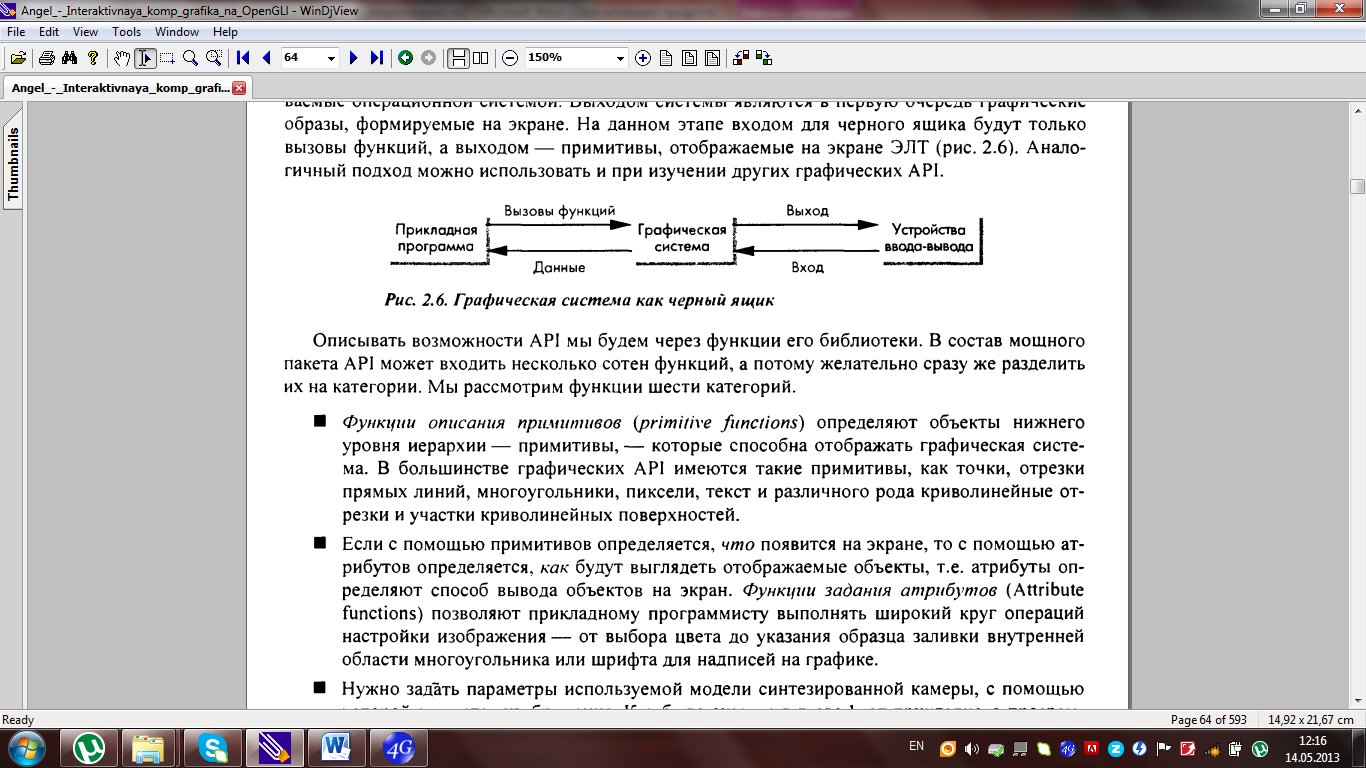This screenshot has height=768, width=1366.
Task: Open the Edit menu
Action: point(49,32)
